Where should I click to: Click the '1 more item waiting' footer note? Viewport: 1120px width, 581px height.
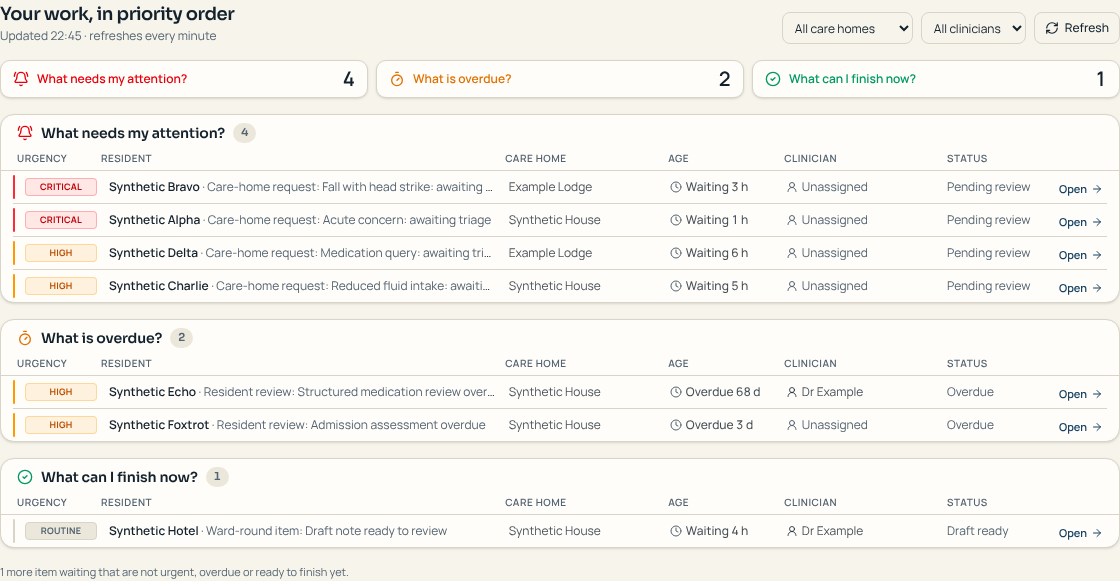pos(174,572)
